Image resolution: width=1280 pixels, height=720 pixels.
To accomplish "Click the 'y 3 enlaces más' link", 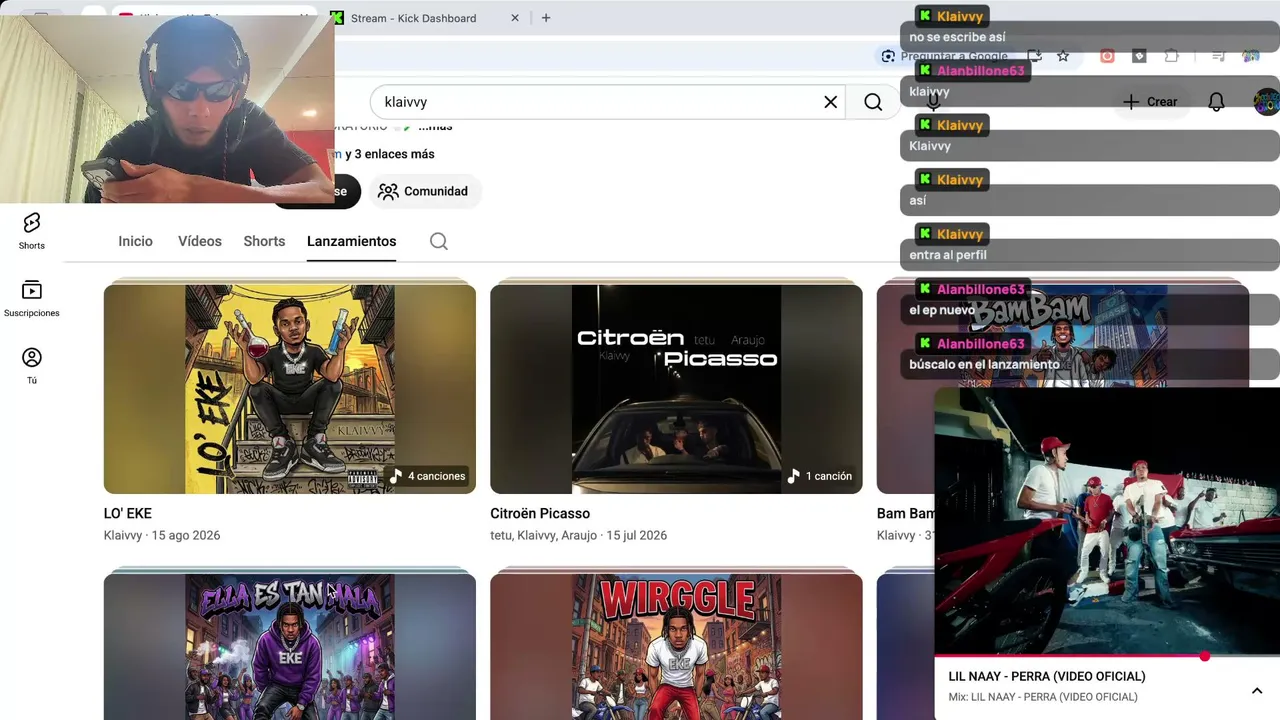I will point(390,154).
